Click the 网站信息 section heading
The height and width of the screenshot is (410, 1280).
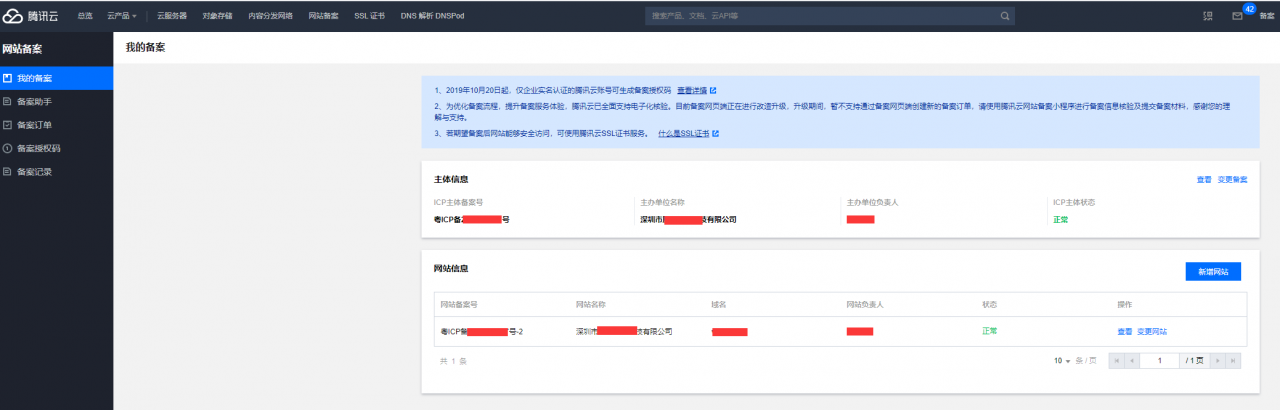coord(450,268)
